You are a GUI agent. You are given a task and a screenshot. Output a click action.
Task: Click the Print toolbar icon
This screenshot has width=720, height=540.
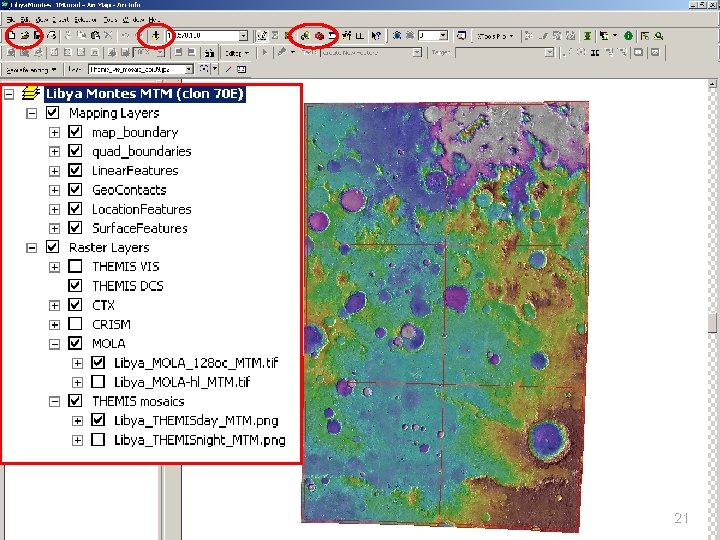tap(52, 35)
